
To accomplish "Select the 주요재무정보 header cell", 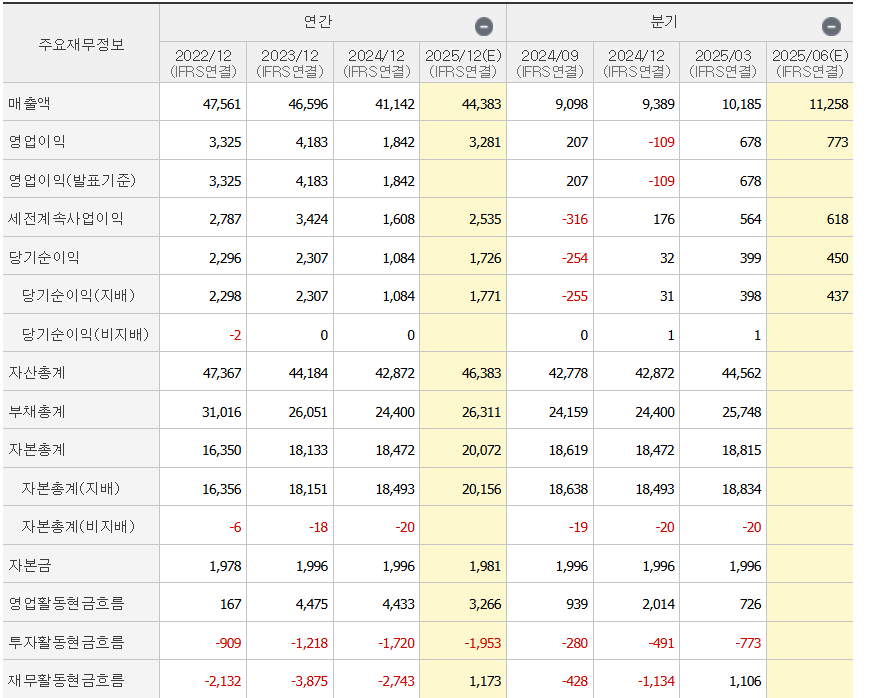I will tap(81, 44).
